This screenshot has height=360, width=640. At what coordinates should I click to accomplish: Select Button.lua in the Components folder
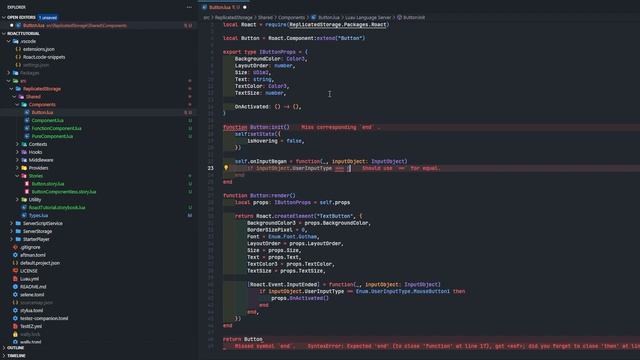[x=98, y=112]
